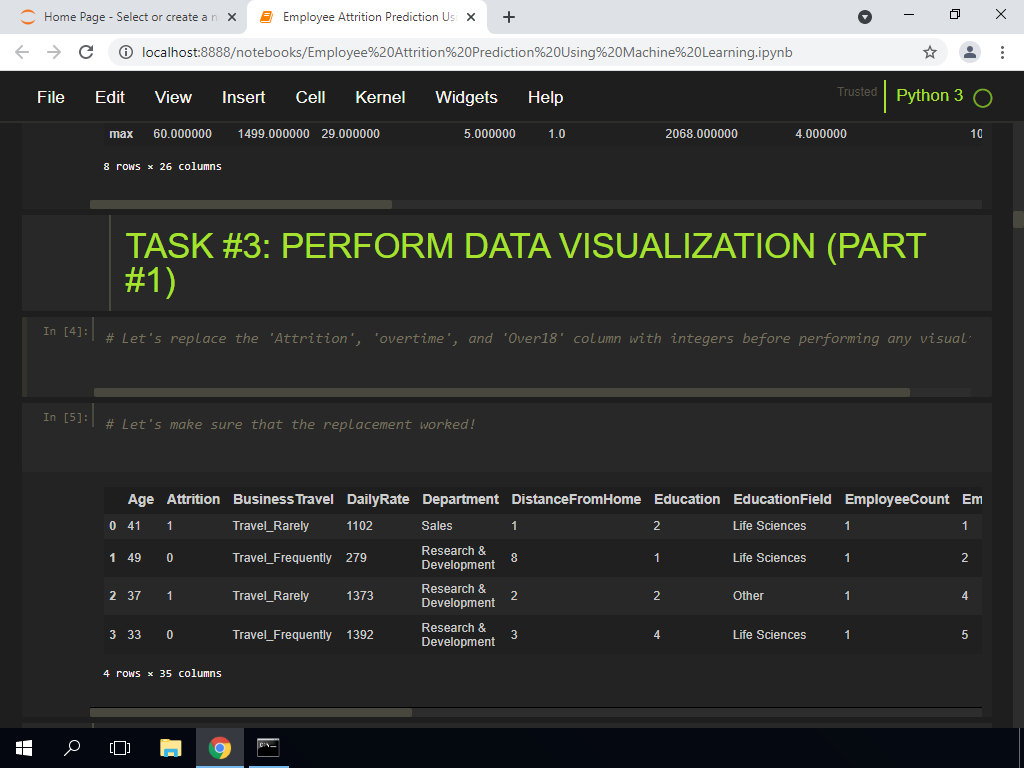Open the Kernel menu
Screen dimensions: 1024x768
click(x=380, y=97)
